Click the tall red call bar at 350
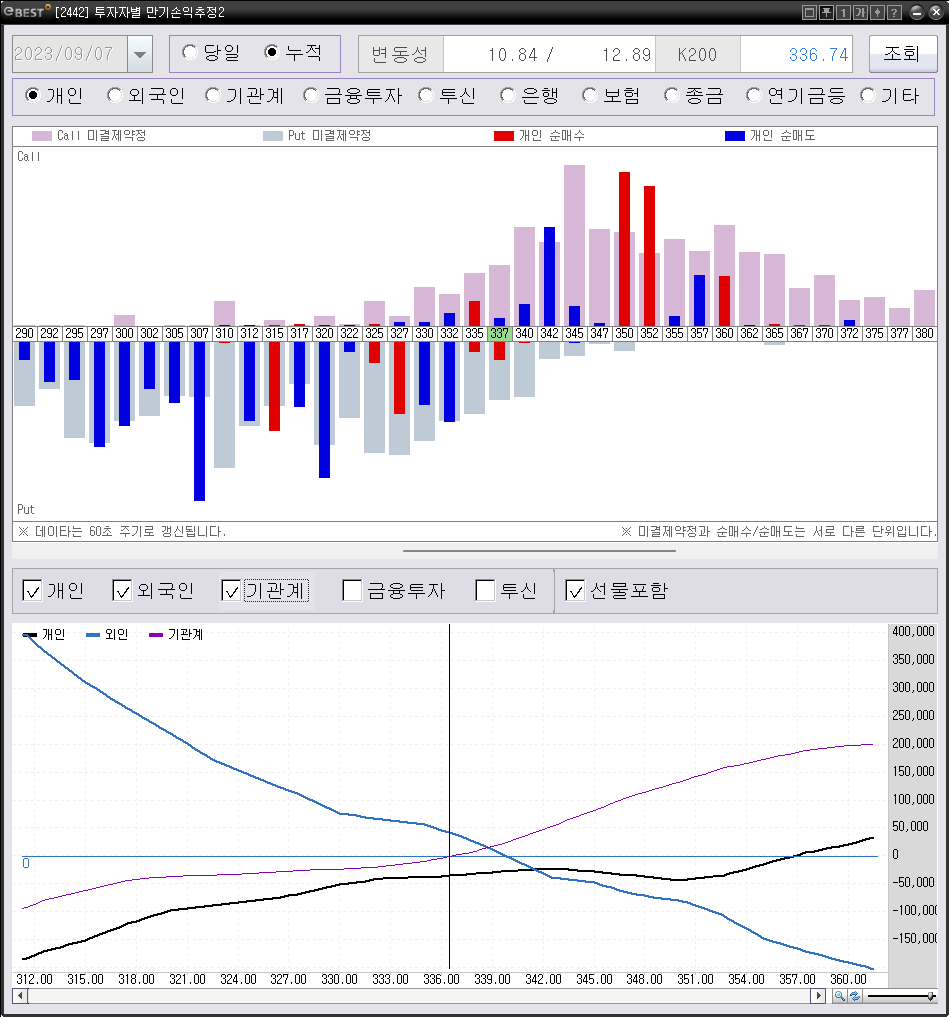 coord(624,248)
